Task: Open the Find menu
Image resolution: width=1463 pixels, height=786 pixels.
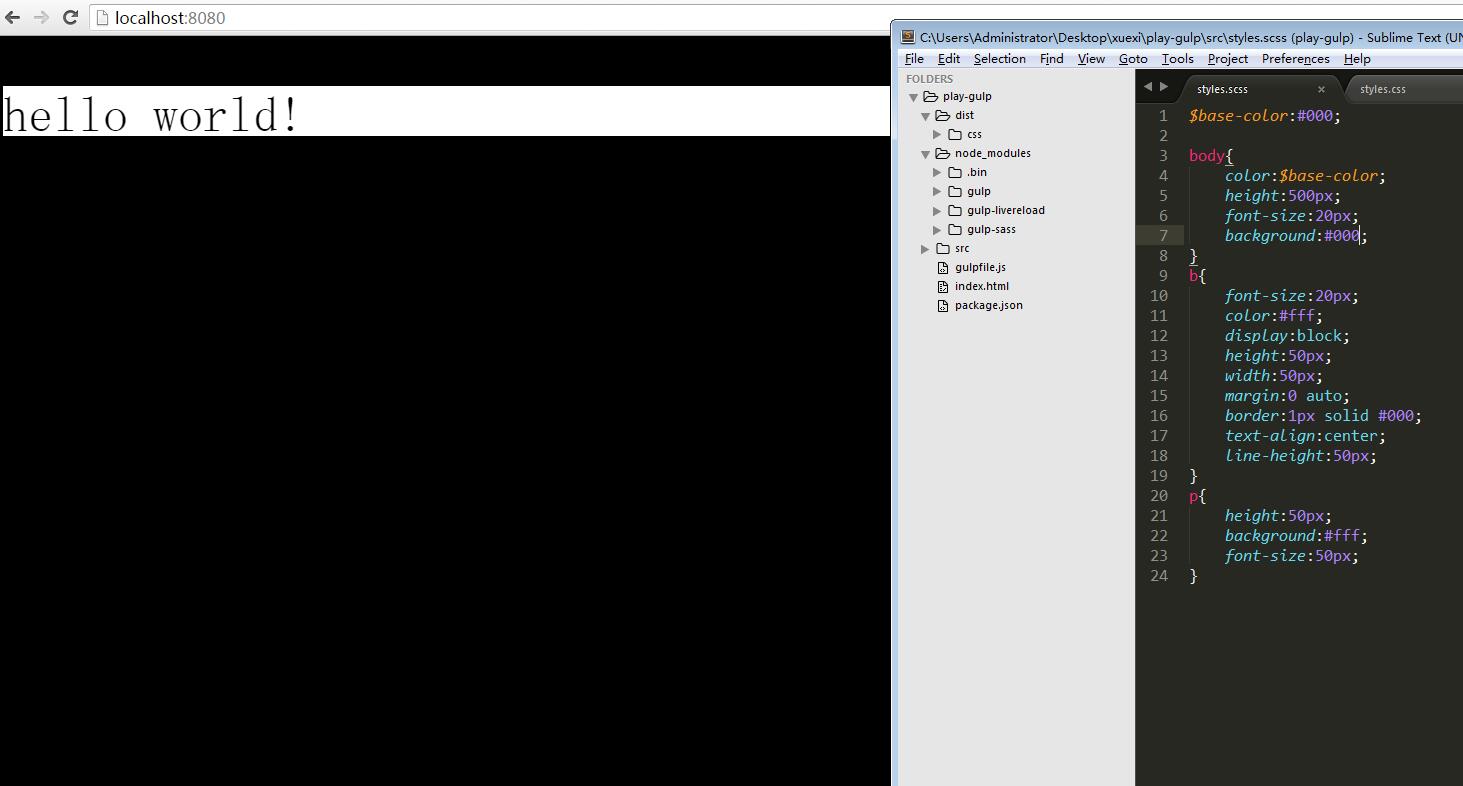Action: tap(1051, 59)
